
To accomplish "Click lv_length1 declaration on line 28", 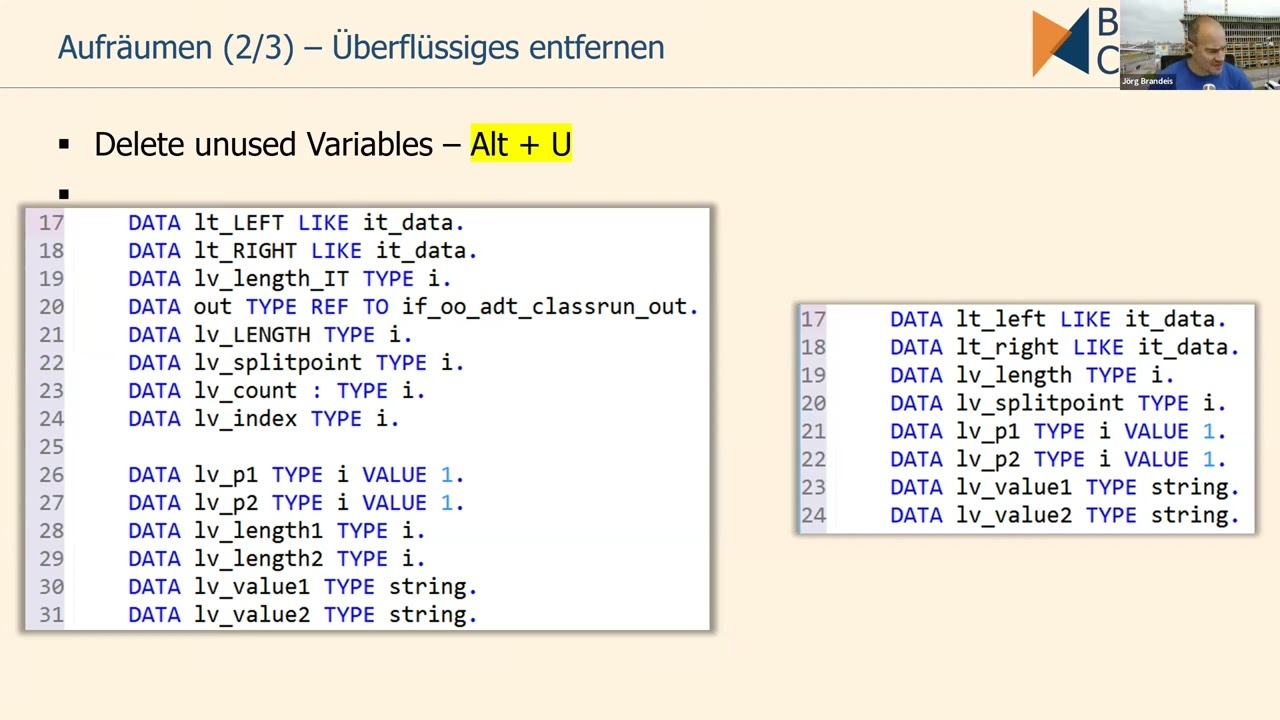I will click(x=277, y=531).
